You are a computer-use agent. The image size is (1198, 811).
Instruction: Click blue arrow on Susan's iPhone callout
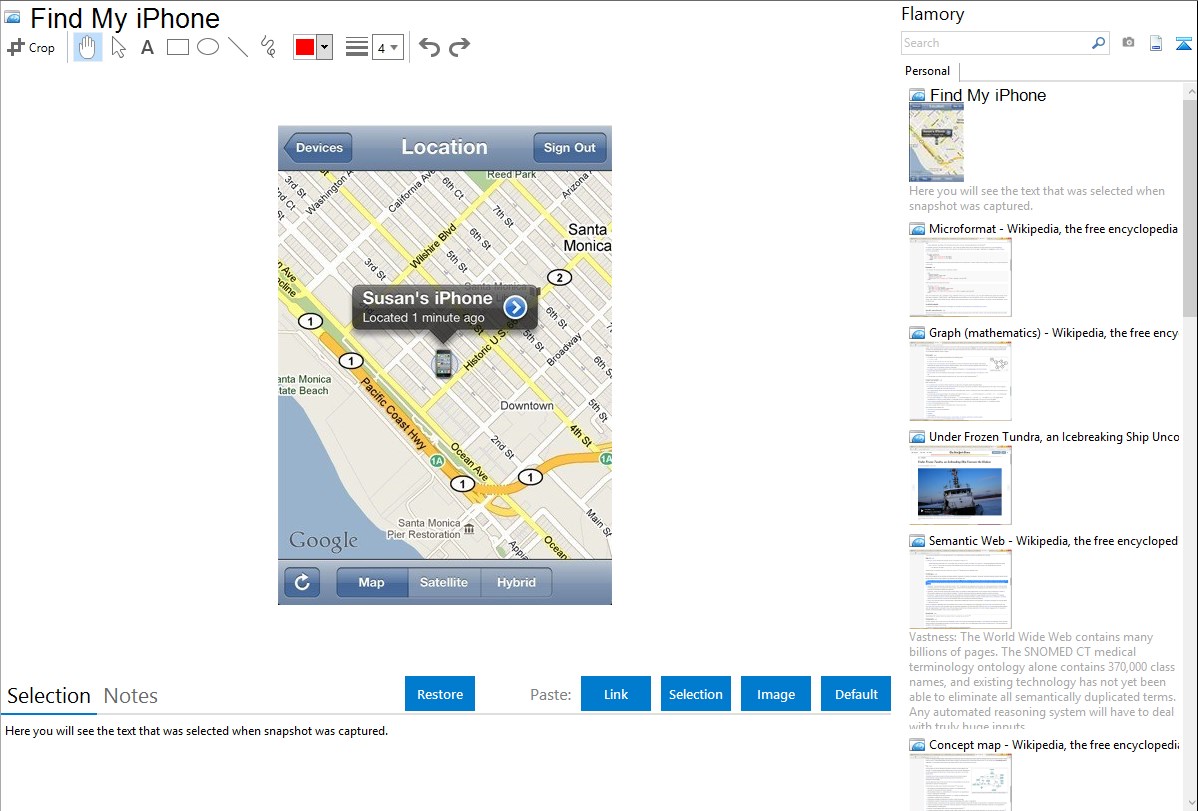click(515, 307)
